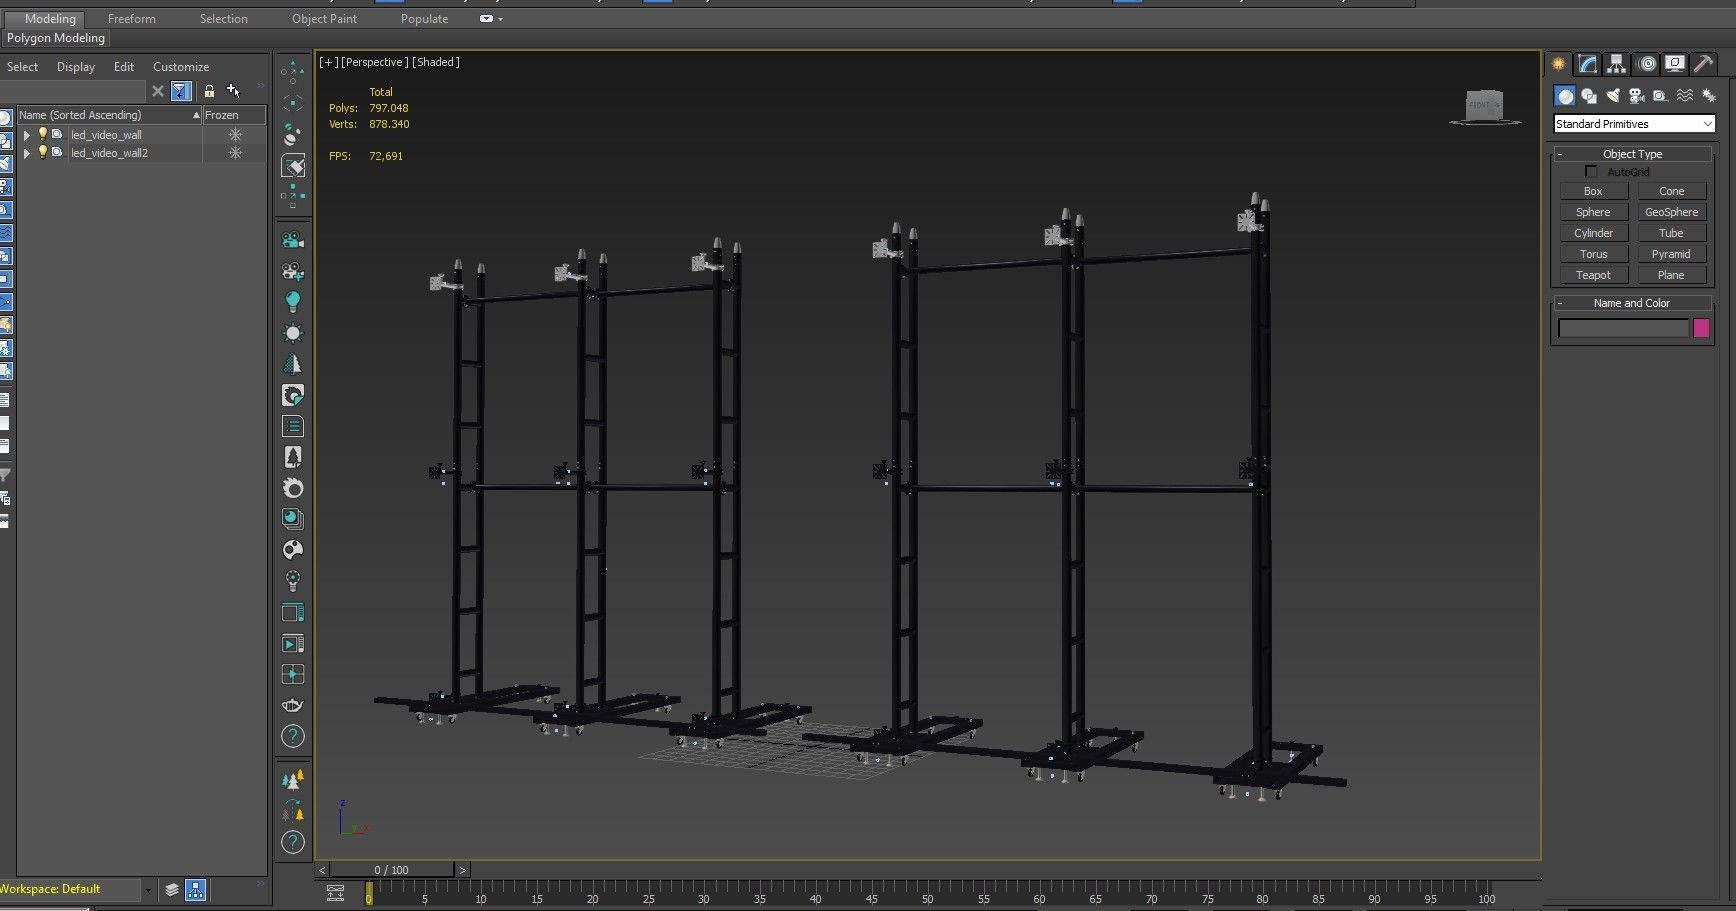Select the Cameras category icon

click(x=1637, y=96)
